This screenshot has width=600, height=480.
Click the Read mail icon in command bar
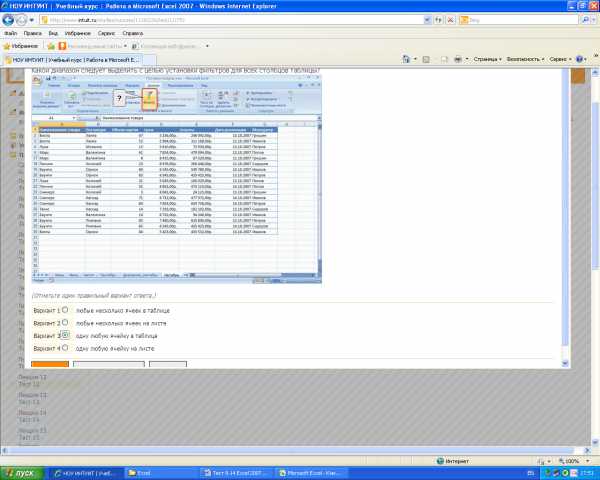tap(444, 59)
